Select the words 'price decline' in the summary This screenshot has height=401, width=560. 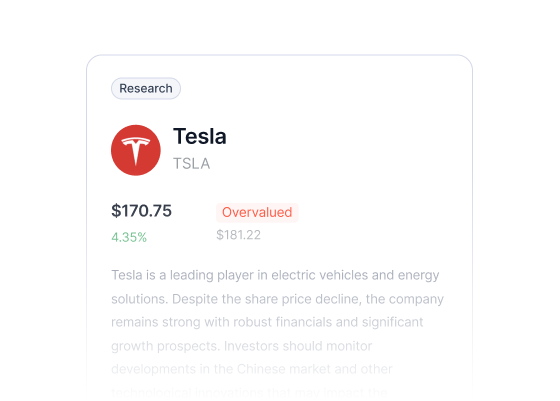tap(322, 299)
